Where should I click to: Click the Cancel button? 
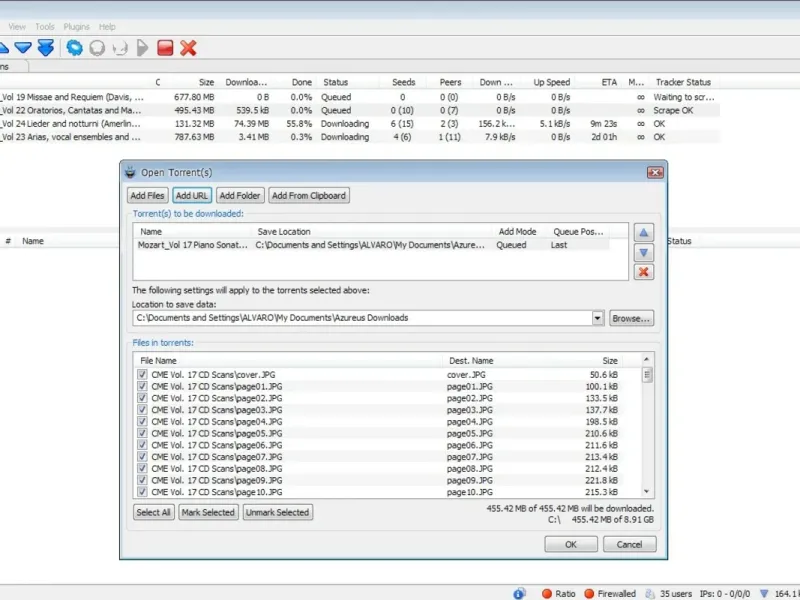coord(629,544)
